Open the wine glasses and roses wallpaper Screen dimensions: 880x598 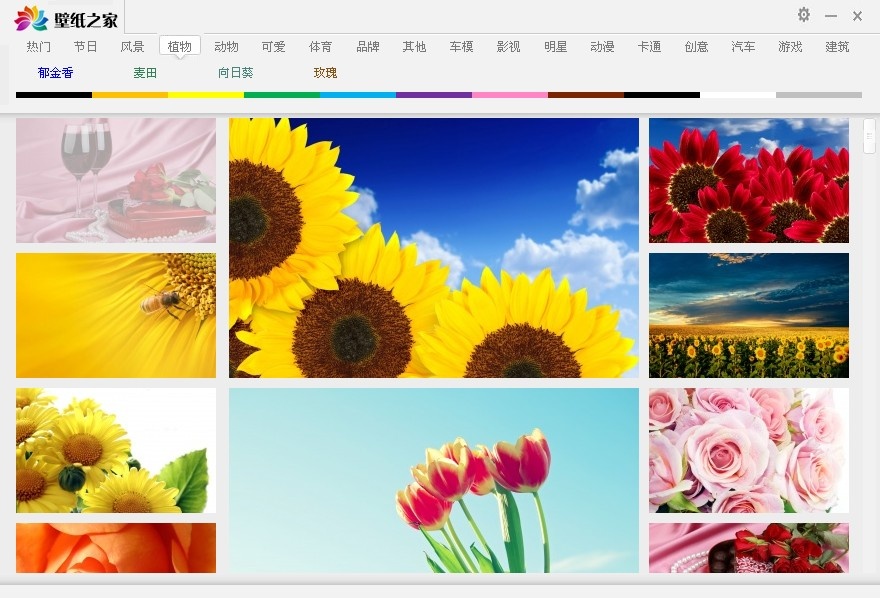pos(116,180)
